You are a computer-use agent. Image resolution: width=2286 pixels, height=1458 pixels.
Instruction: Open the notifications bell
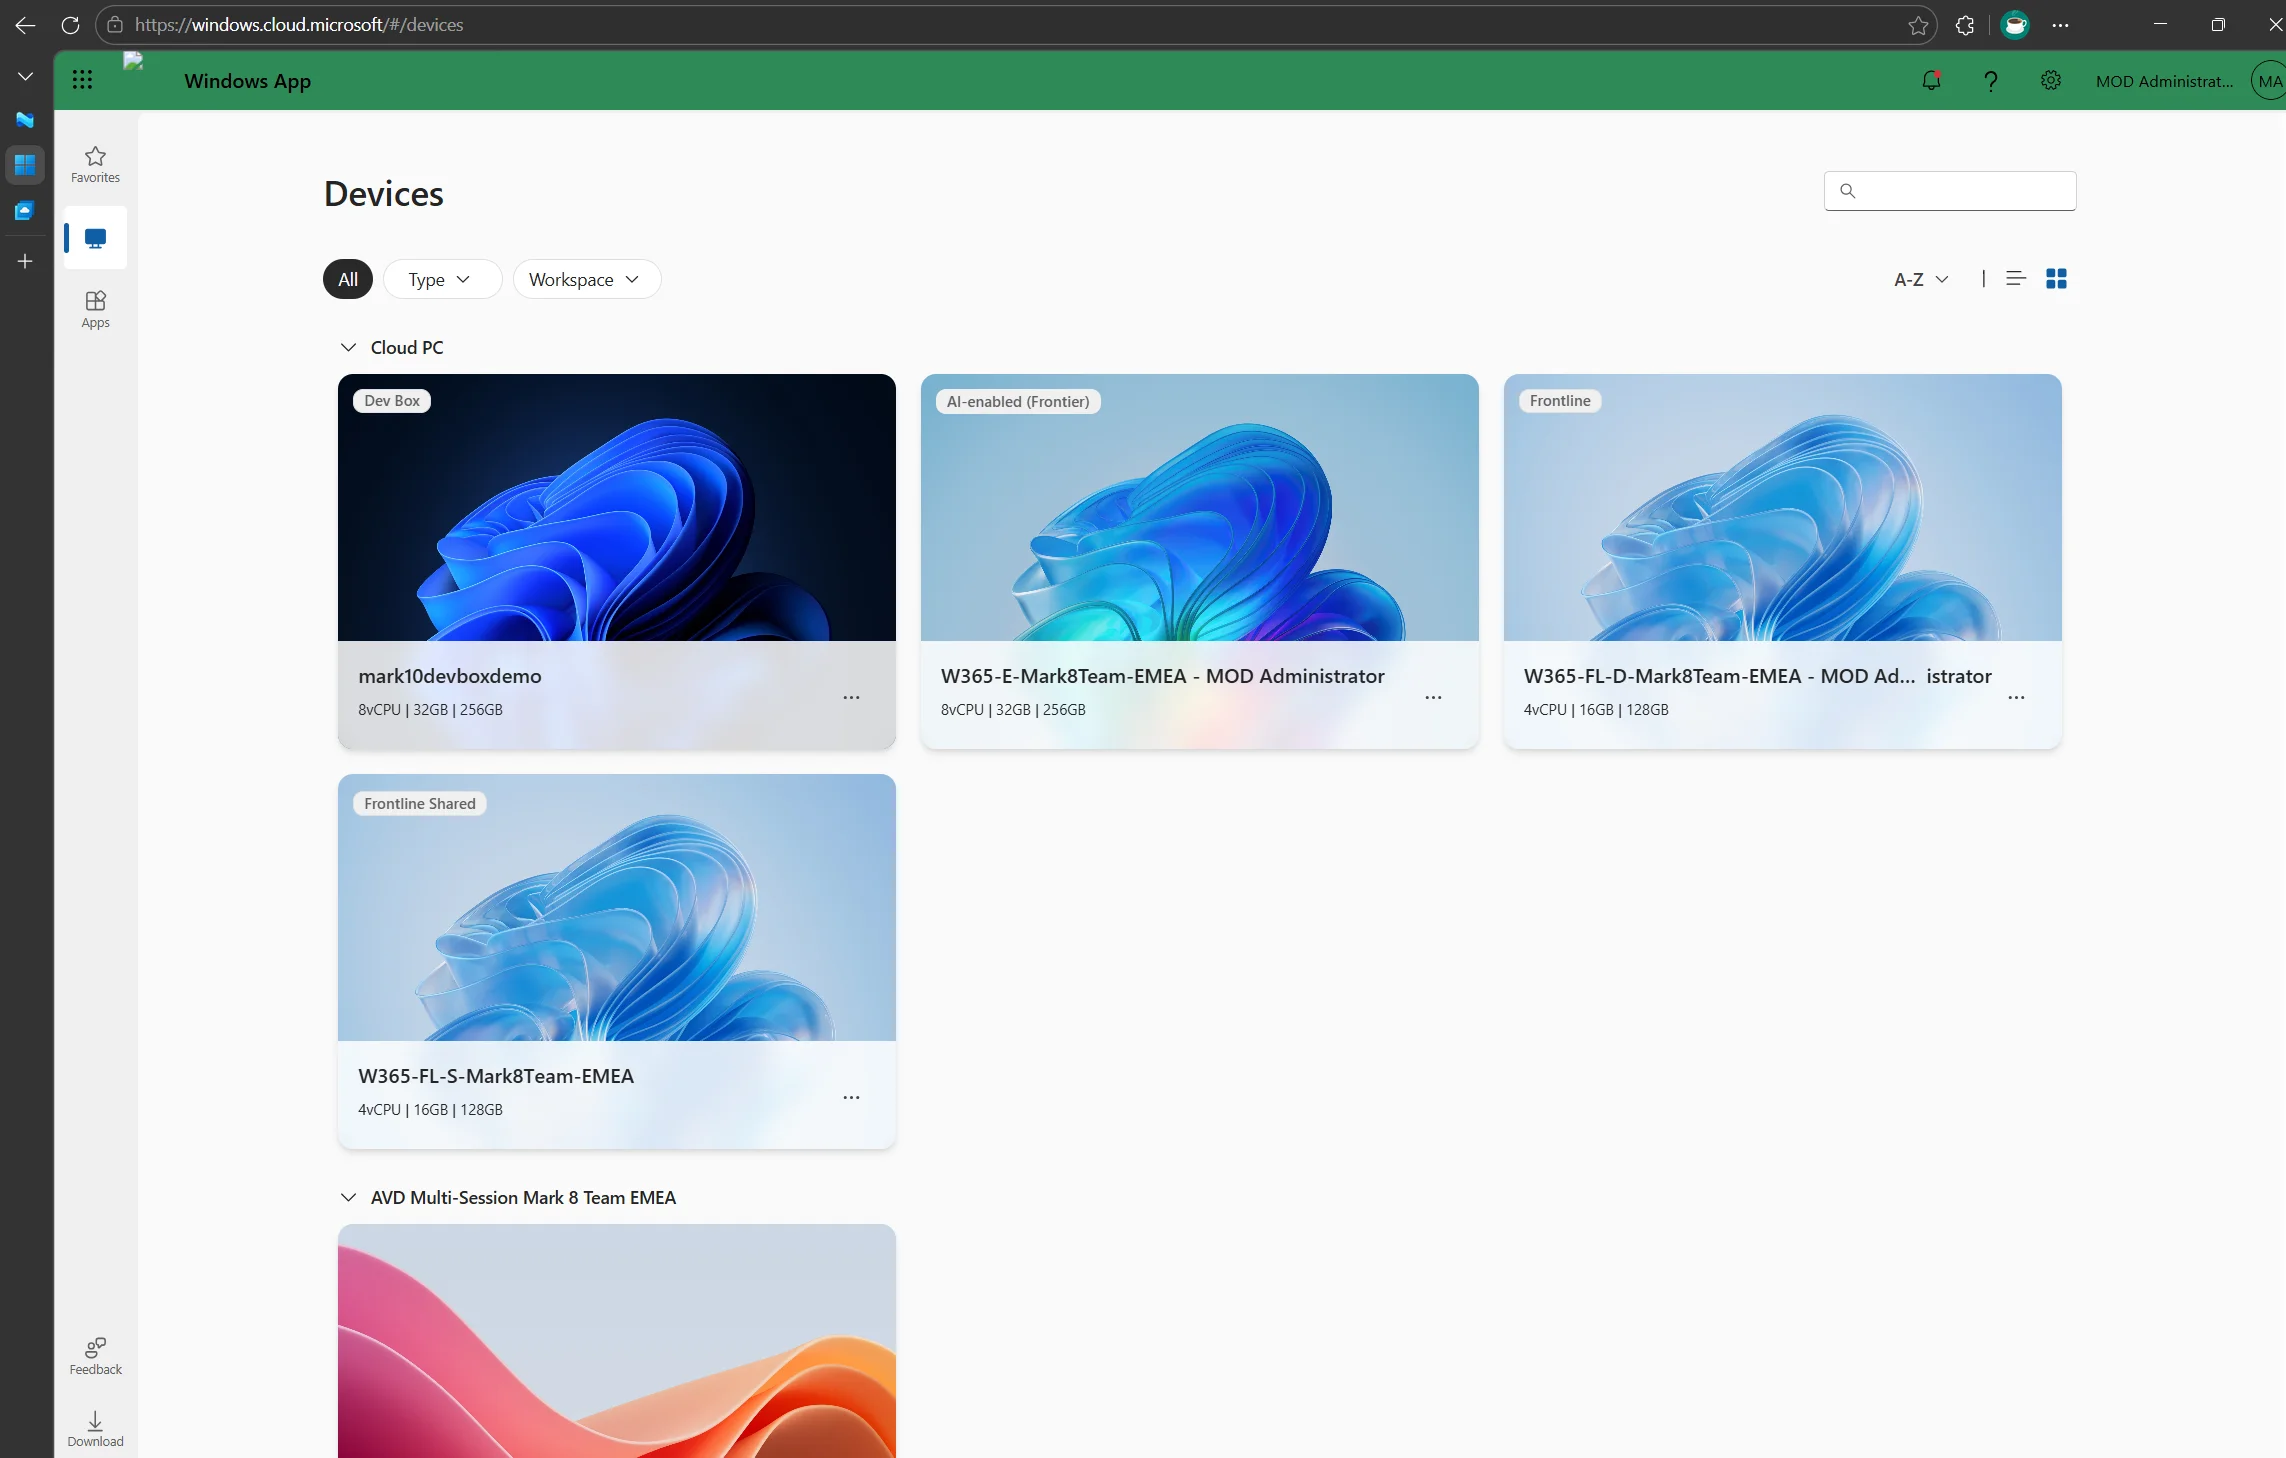point(1931,80)
